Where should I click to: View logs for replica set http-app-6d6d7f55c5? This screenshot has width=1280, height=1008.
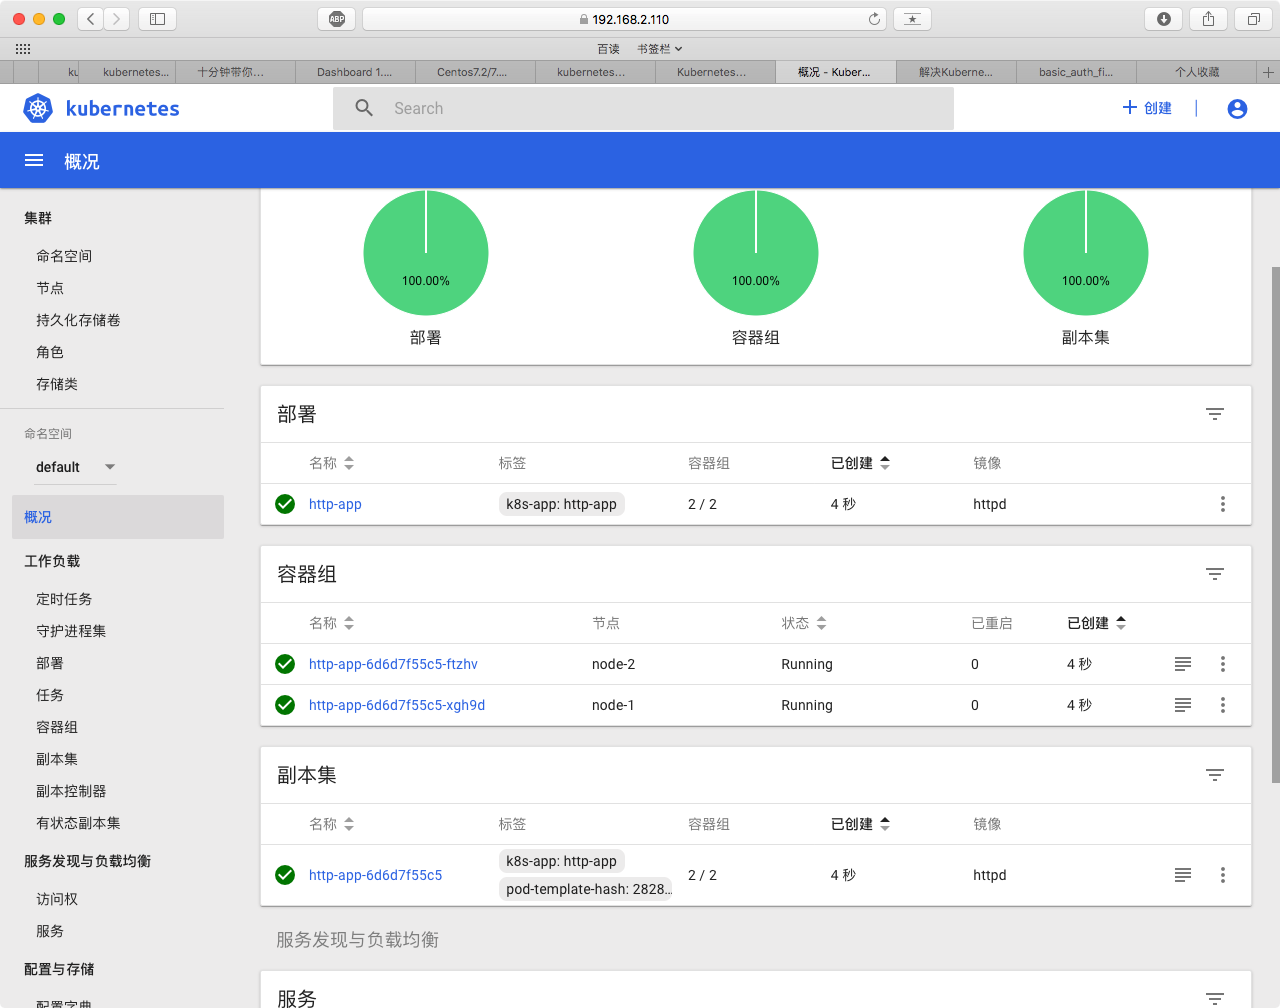pyautogui.click(x=1183, y=875)
